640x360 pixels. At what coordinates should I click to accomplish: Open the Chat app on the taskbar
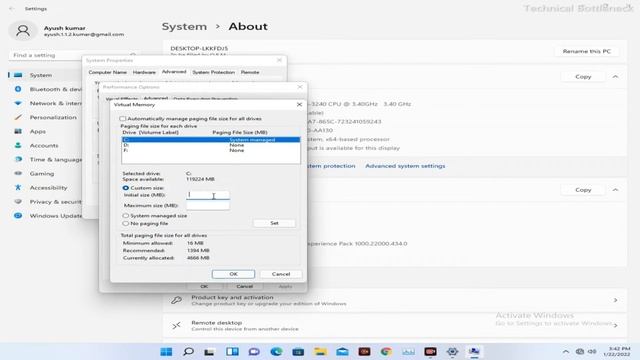[254, 351]
